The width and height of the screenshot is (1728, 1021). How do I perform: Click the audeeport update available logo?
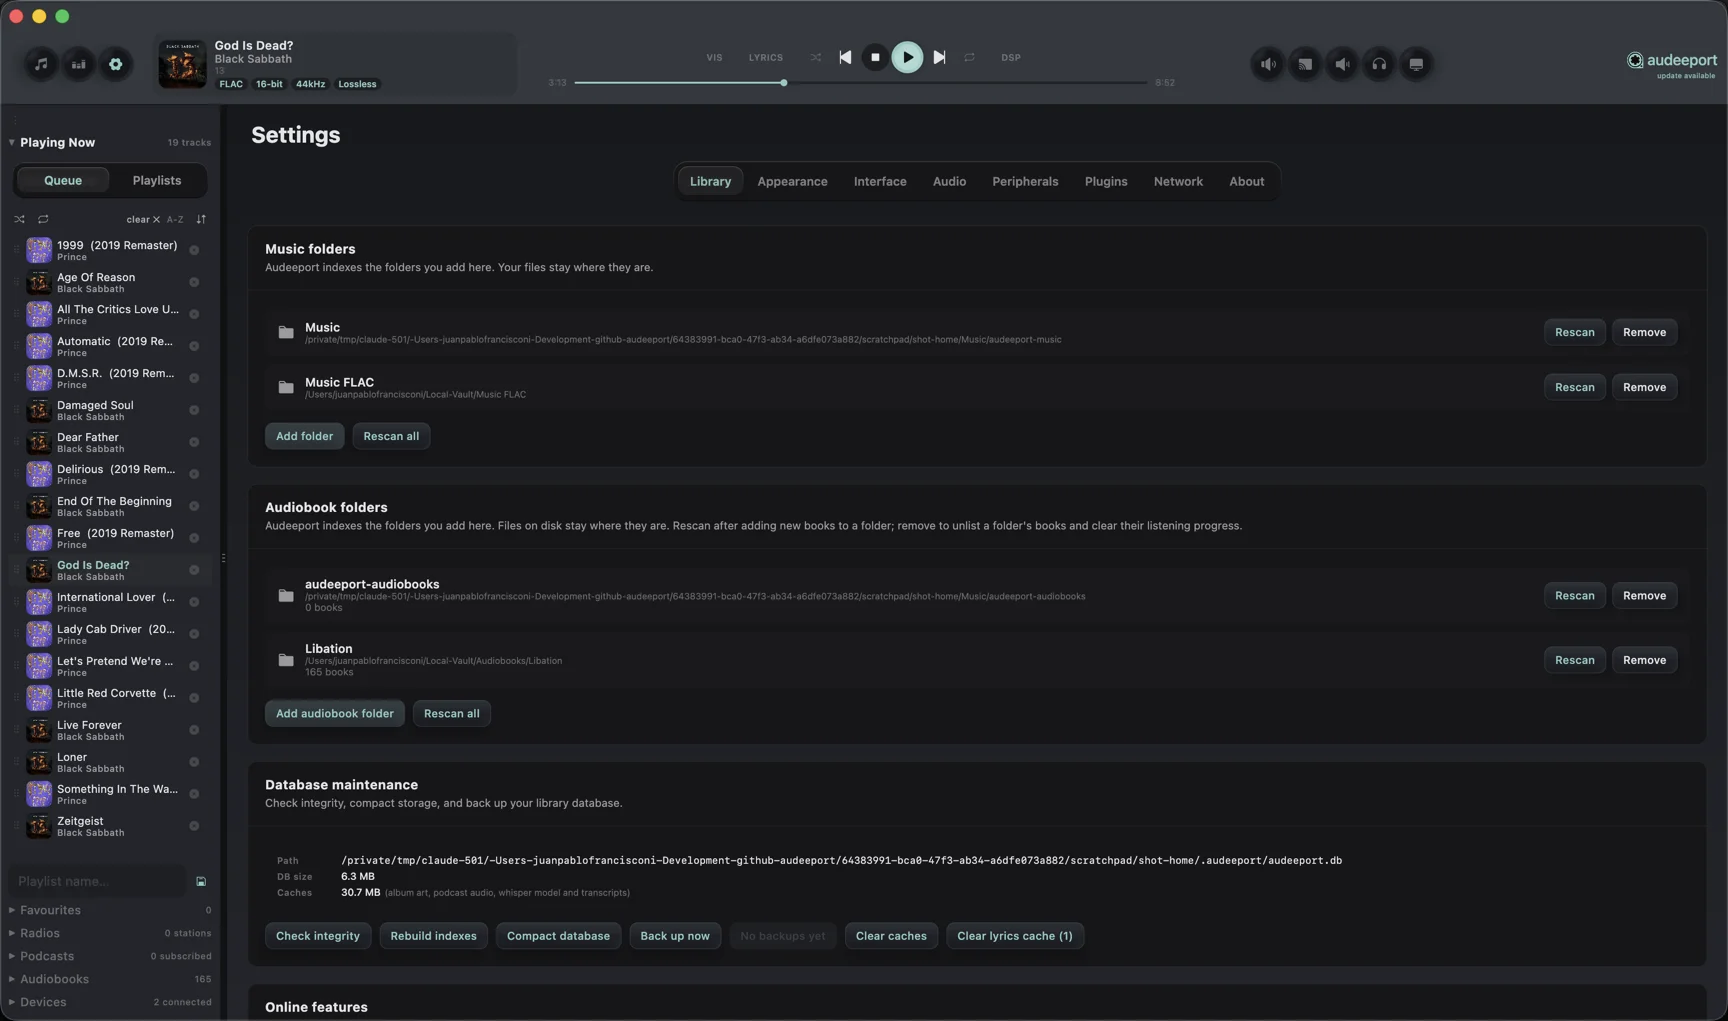tap(1672, 64)
